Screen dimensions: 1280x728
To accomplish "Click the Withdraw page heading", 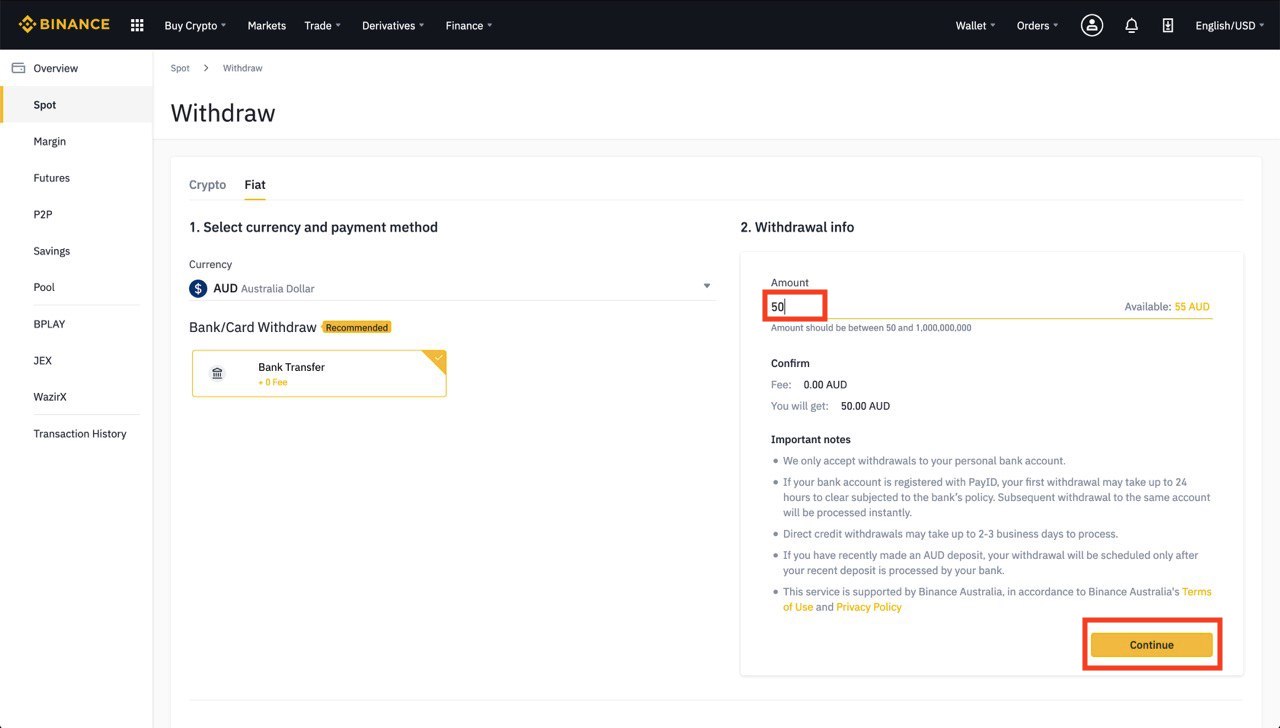I will pos(223,113).
